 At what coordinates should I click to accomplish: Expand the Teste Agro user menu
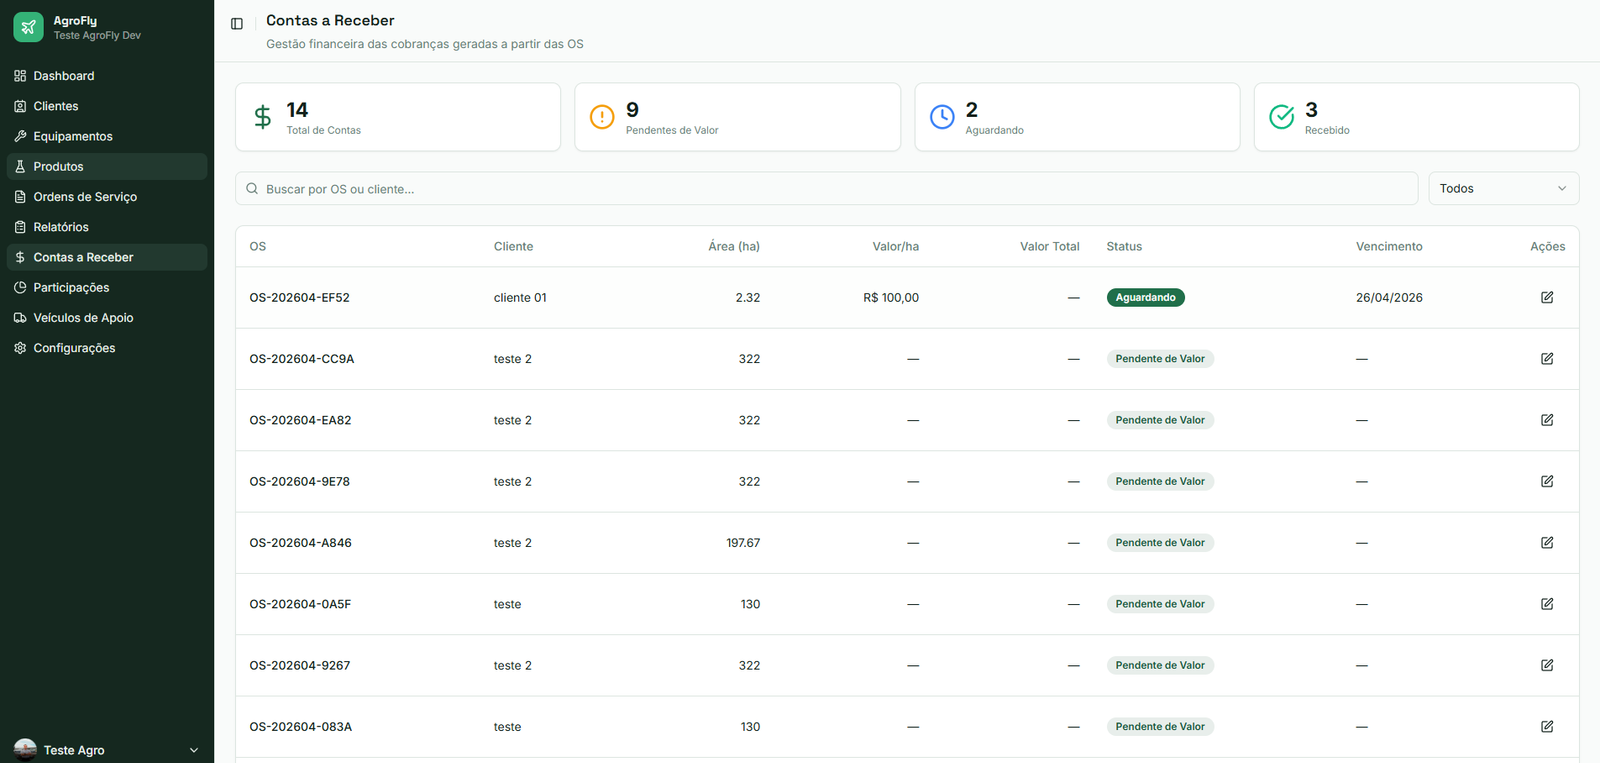107,750
